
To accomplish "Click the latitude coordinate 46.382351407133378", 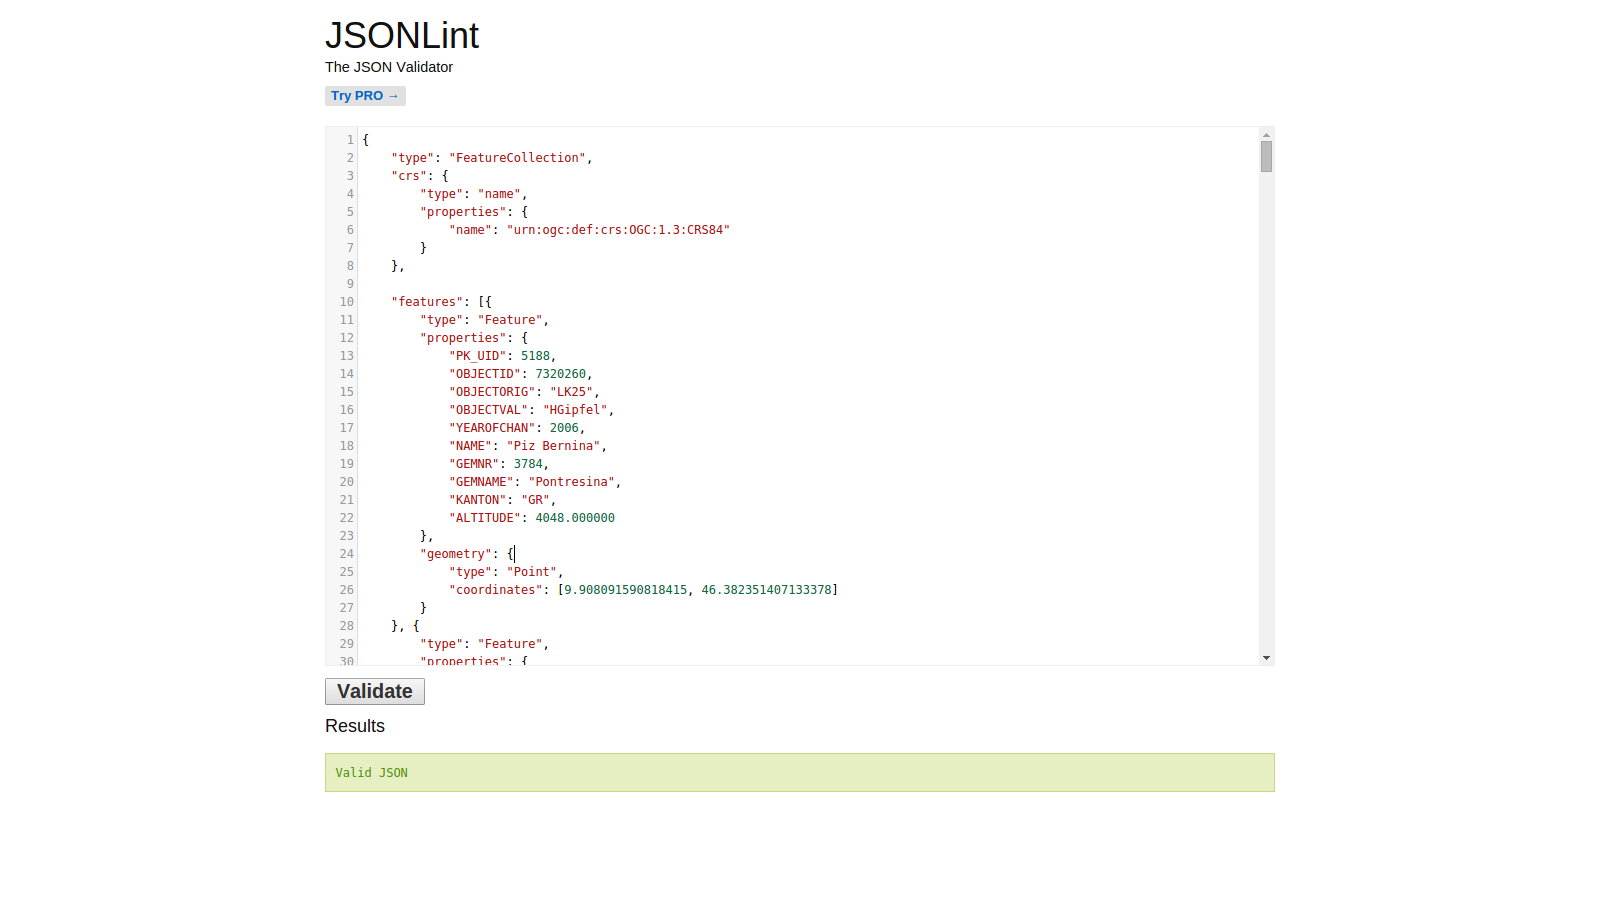I will click(766, 590).
